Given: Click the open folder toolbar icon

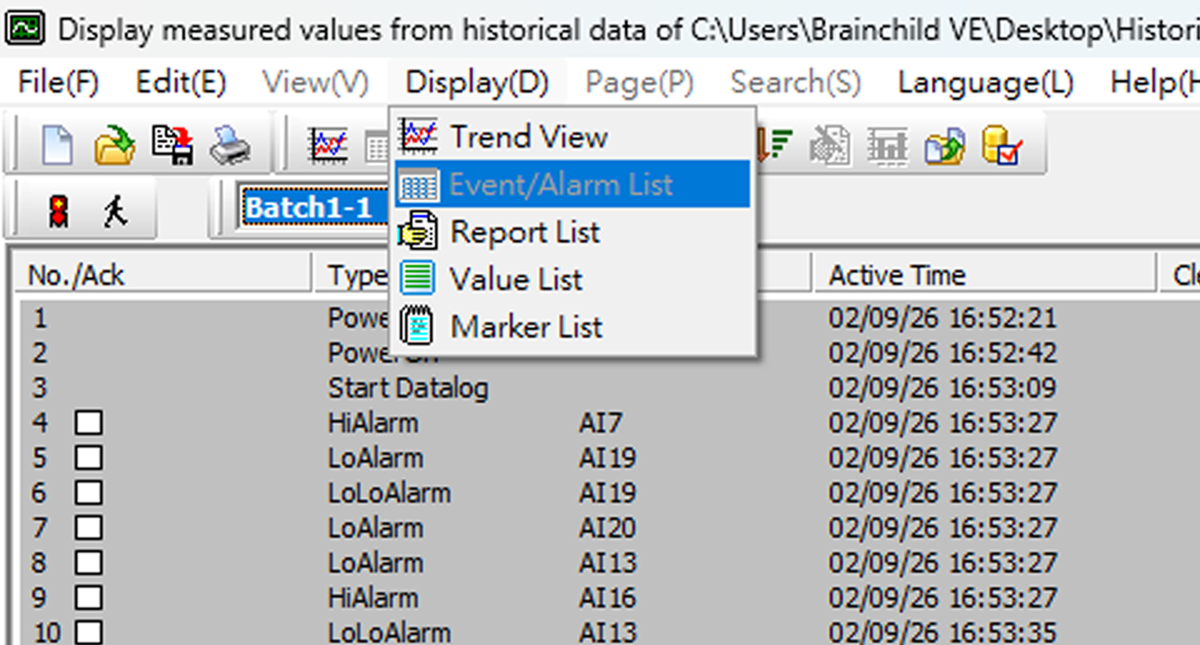Looking at the screenshot, I should [x=114, y=148].
